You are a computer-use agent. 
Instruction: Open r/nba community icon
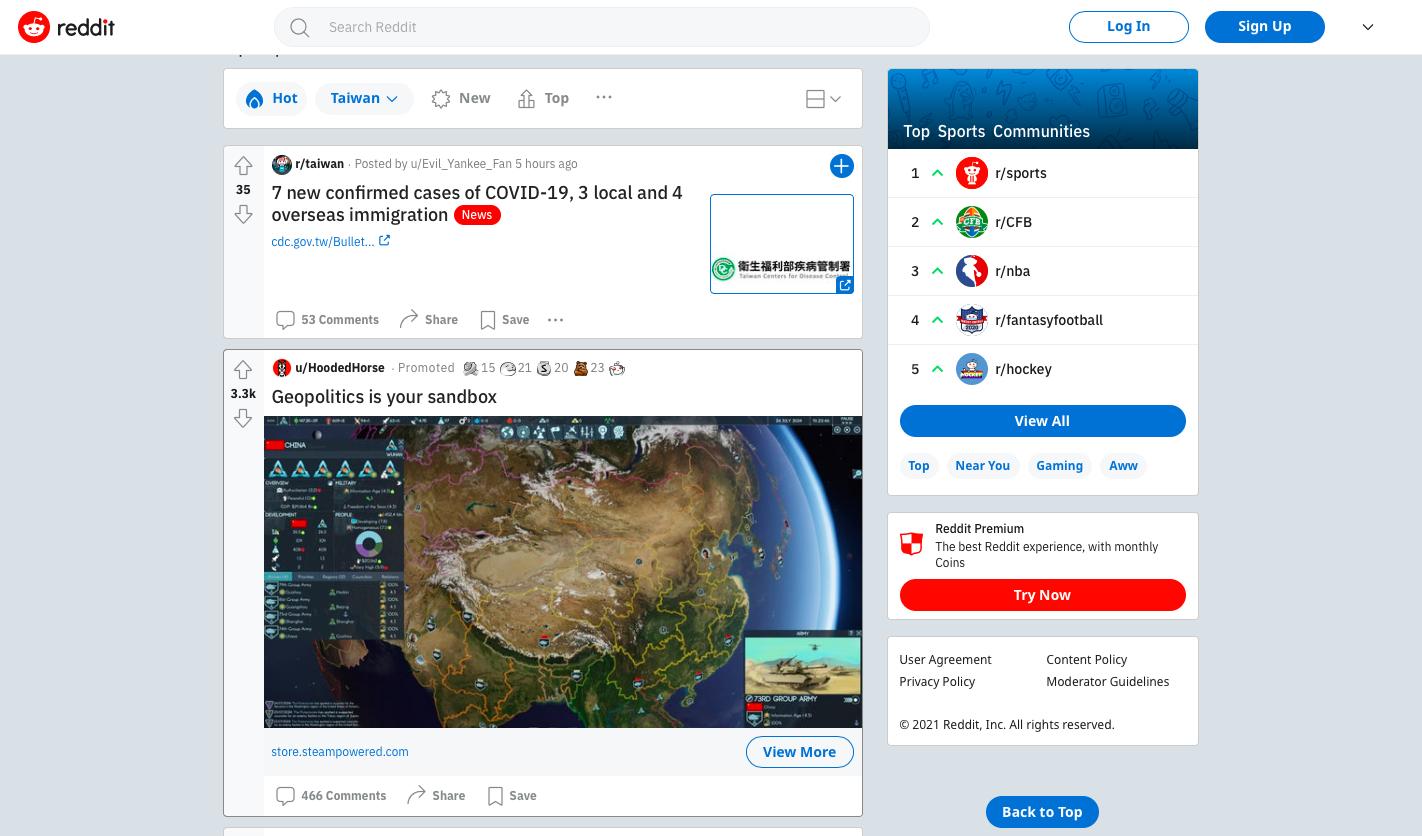pyautogui.click(x=972, y=271)
